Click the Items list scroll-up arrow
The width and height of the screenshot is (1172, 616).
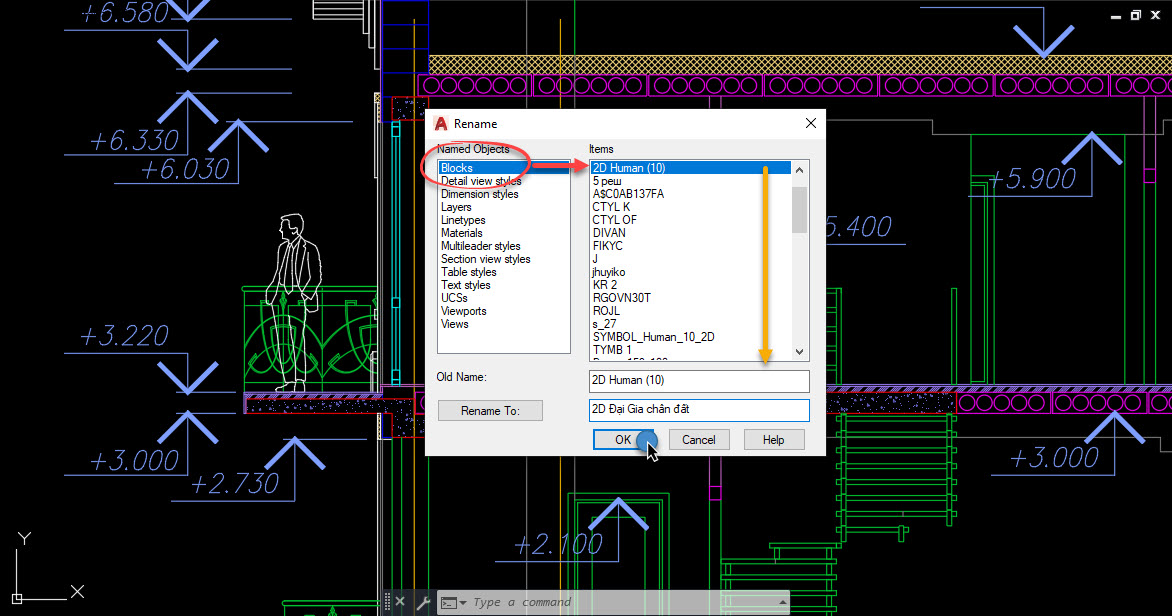(797, 168)
